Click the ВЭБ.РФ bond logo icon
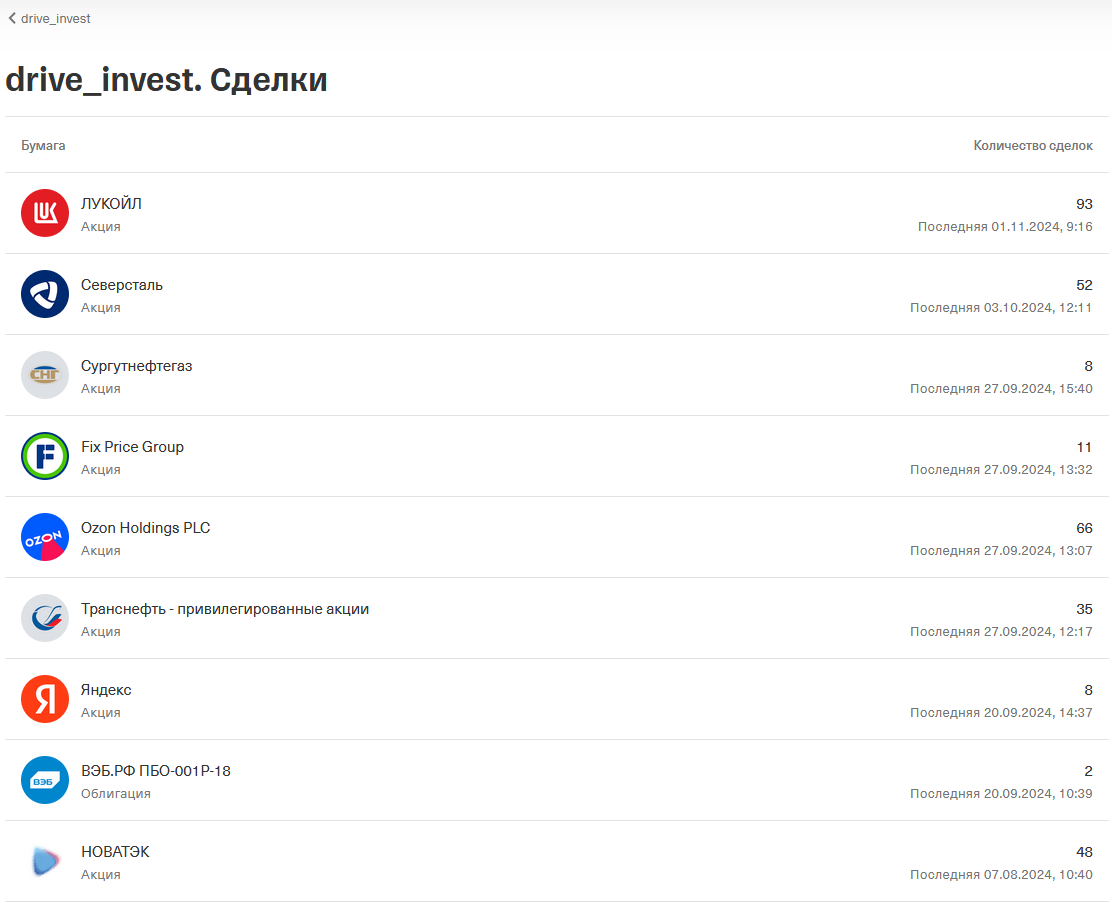The width and height of the screenshot is (1112, 905). [x=45, y=780]
